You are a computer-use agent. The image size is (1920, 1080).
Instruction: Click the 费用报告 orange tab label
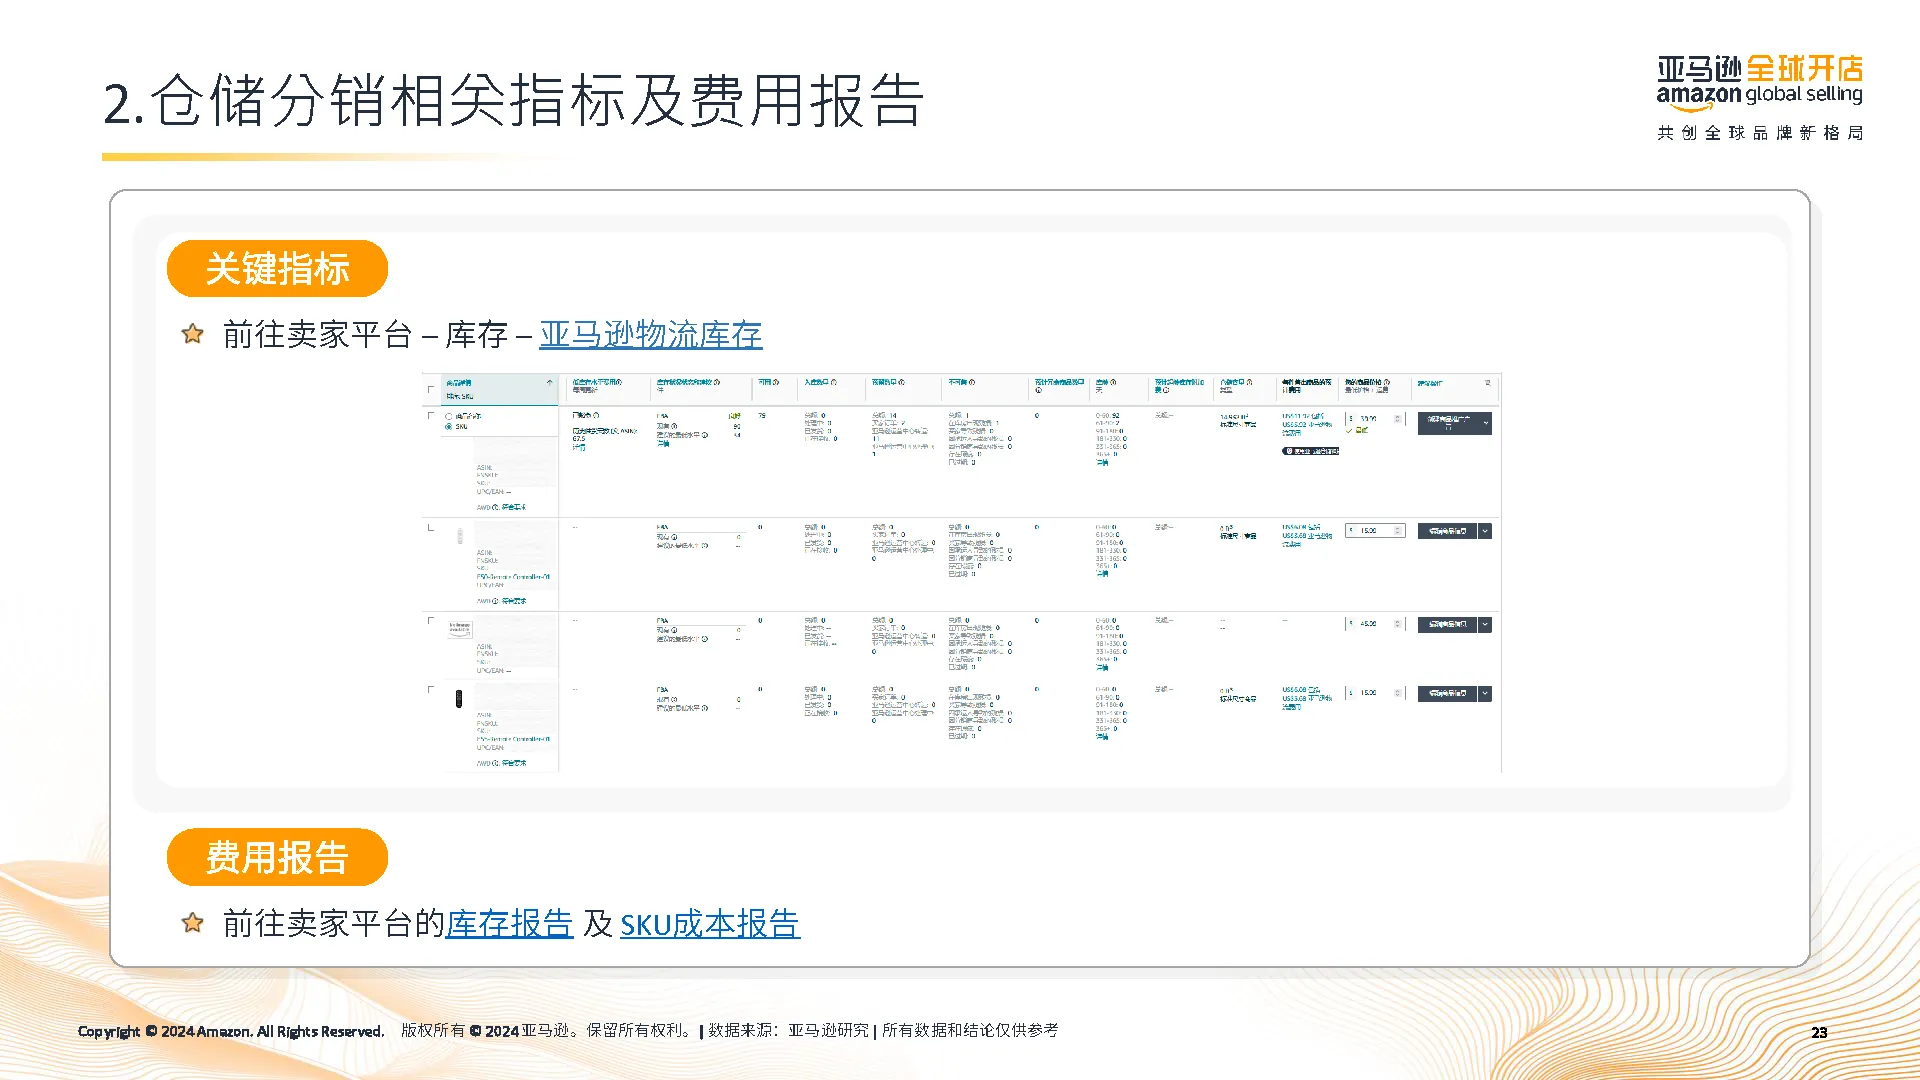pos(277,857)
